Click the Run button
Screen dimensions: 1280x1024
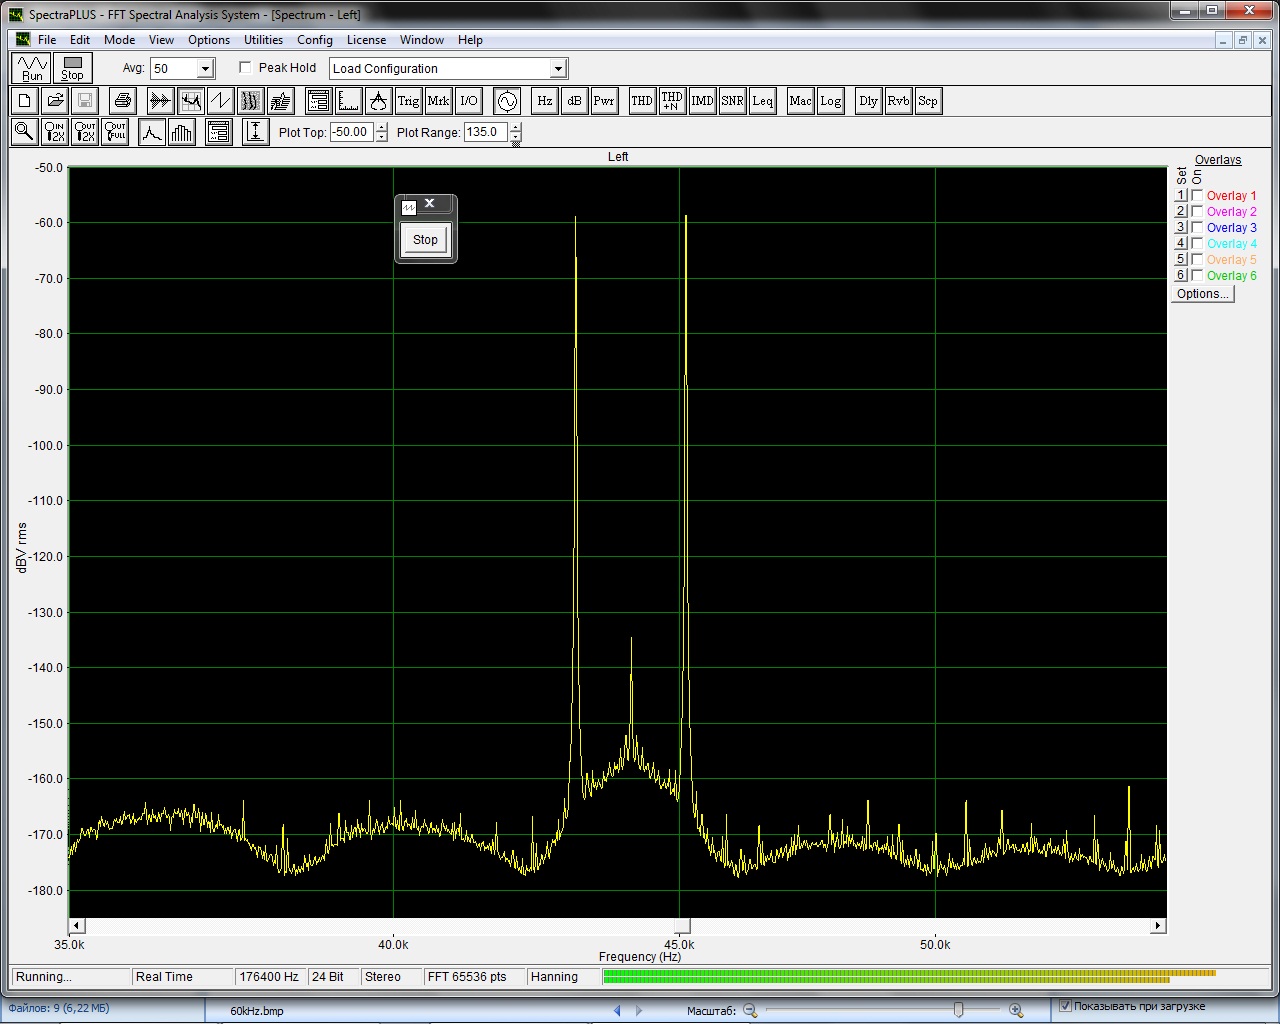(x=32, y=68)
